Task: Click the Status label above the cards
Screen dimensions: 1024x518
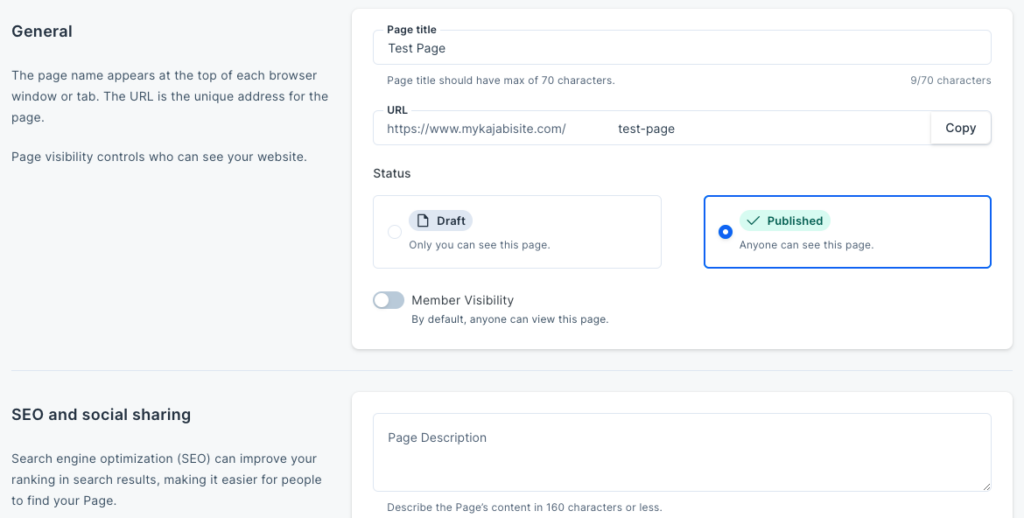Action: click(392, 173)
